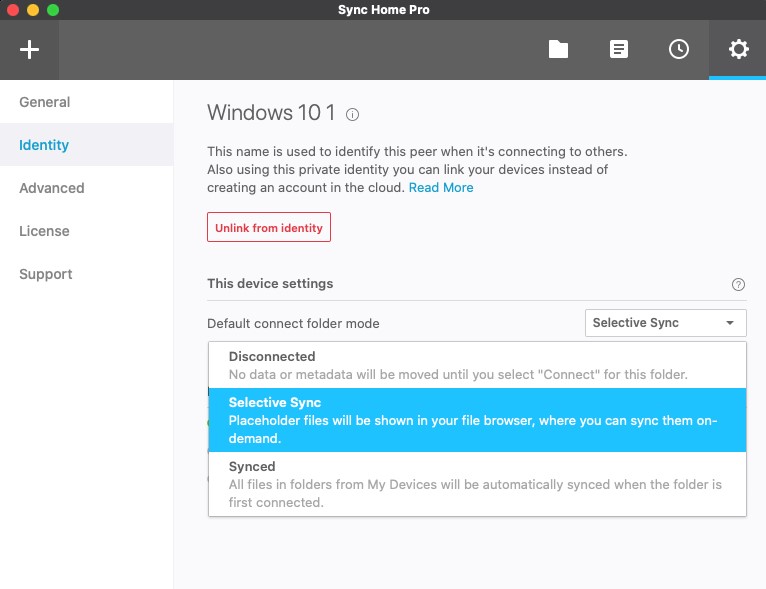Maximize the window with green button
Viewport: 766px width, 589px height.
tap(53, 10)
